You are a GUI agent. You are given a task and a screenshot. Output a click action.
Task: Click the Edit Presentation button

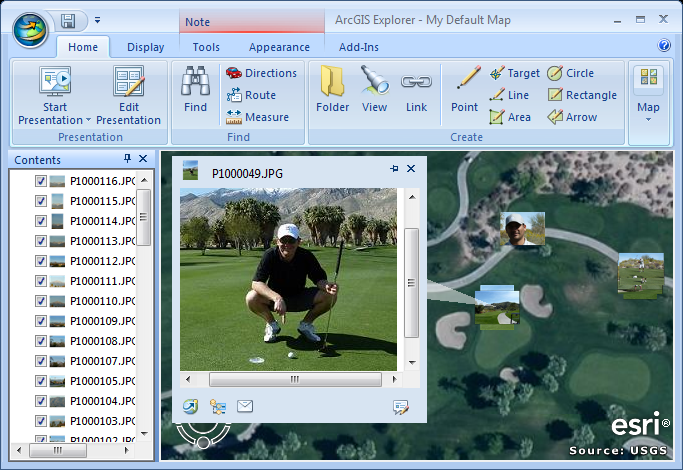[128, 96]
